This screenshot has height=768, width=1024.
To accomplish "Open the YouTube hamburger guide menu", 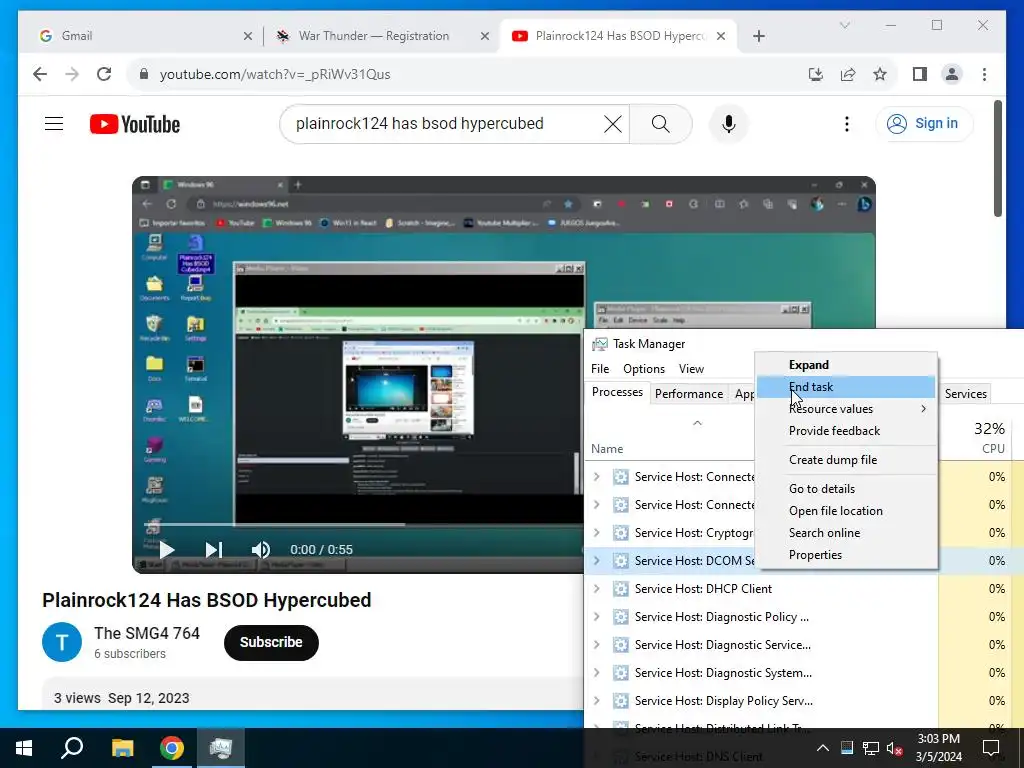I will pyautogui.click(x=54, y=123).
